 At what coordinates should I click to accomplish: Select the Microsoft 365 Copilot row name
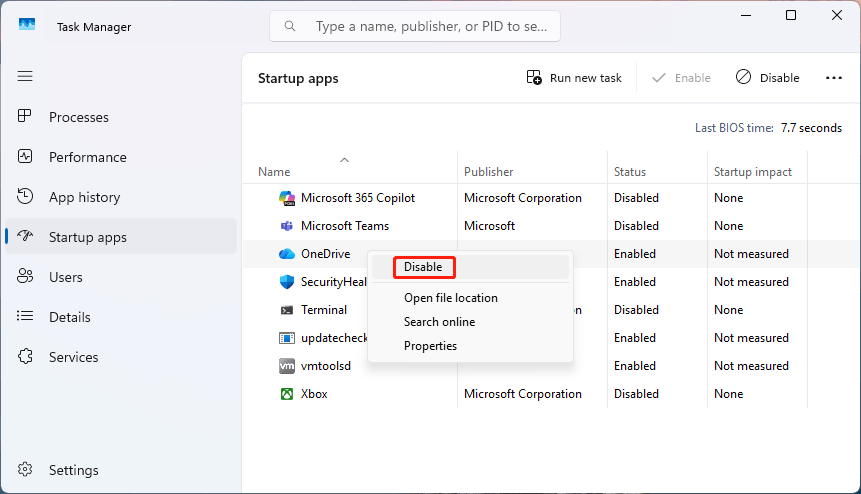coord(358,198)
